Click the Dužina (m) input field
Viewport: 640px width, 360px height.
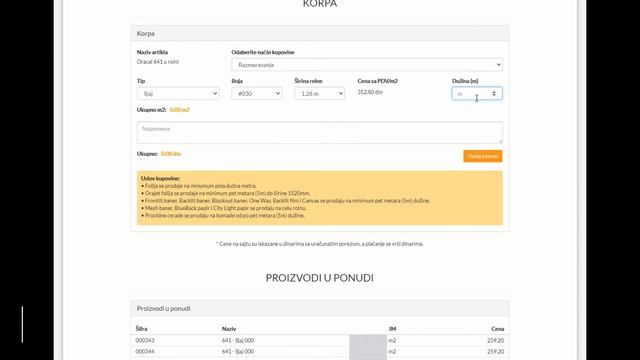pyautogui.click(x=477, y=93)
